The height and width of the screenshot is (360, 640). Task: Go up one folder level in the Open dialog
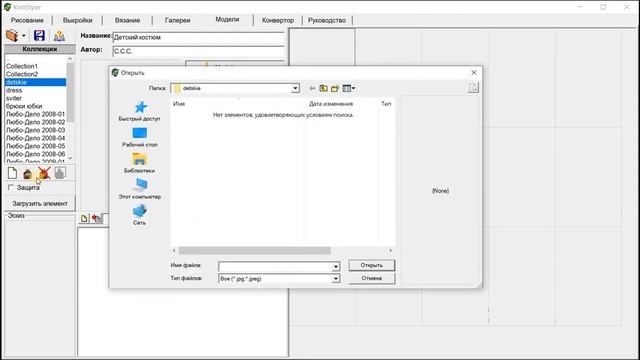point(324,88)
